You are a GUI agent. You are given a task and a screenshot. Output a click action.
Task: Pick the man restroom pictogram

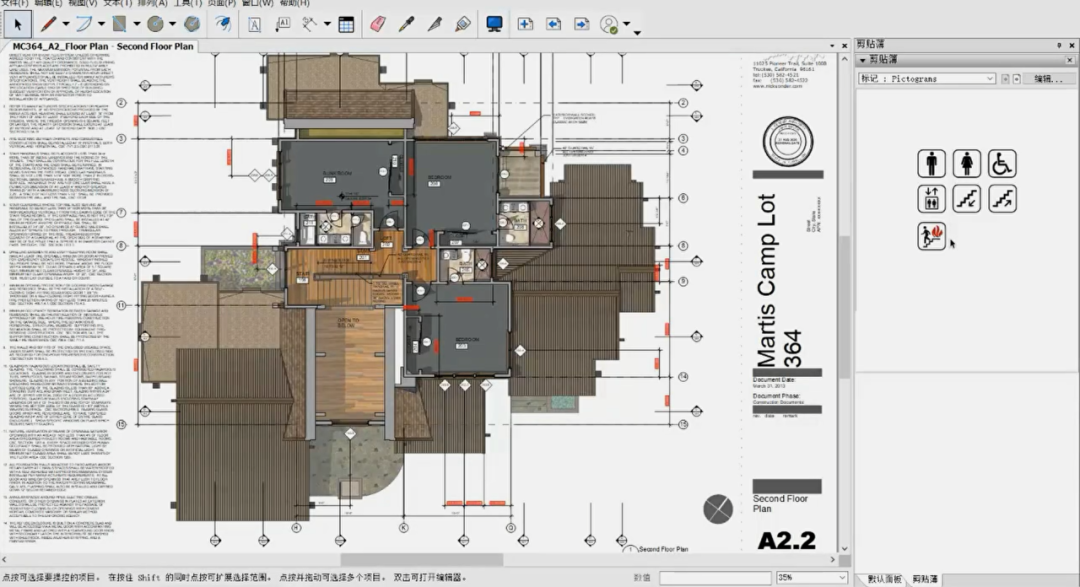tap(931, 164)
